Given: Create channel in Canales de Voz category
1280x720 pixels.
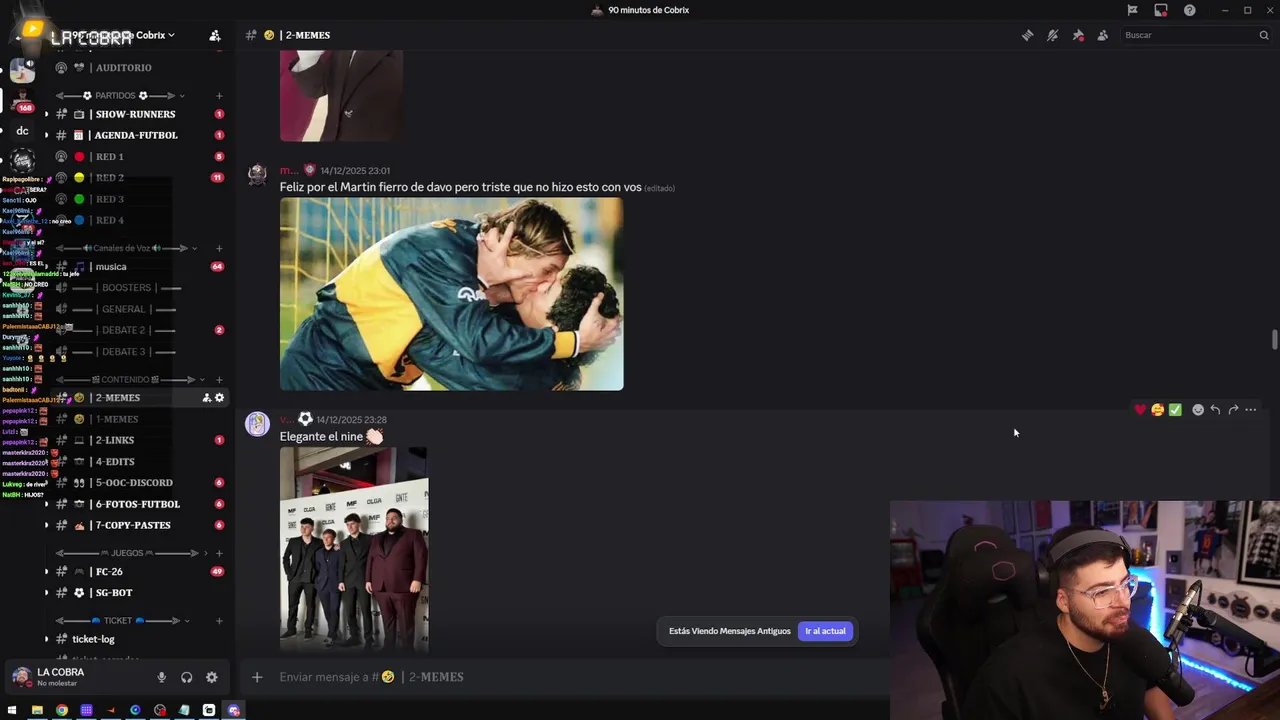Looking at the screenshot, I should 219,248.
